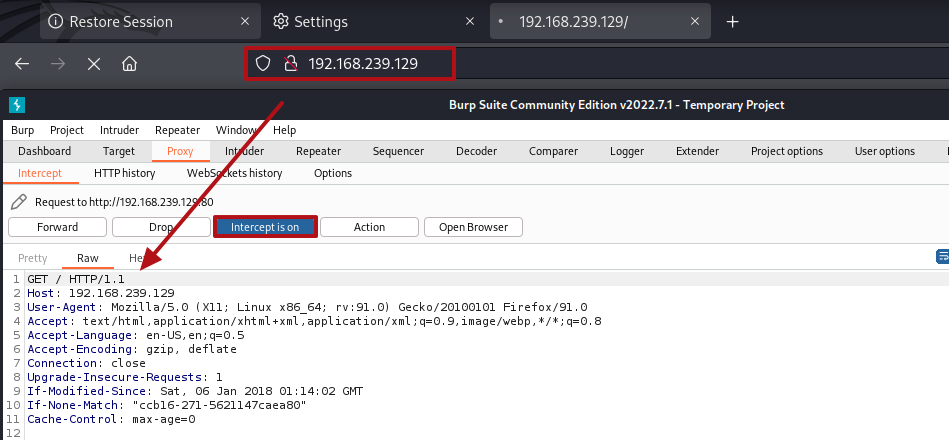Open the Window menu
The width and height of the screenshot is (949, 440).
coord(237,130)
